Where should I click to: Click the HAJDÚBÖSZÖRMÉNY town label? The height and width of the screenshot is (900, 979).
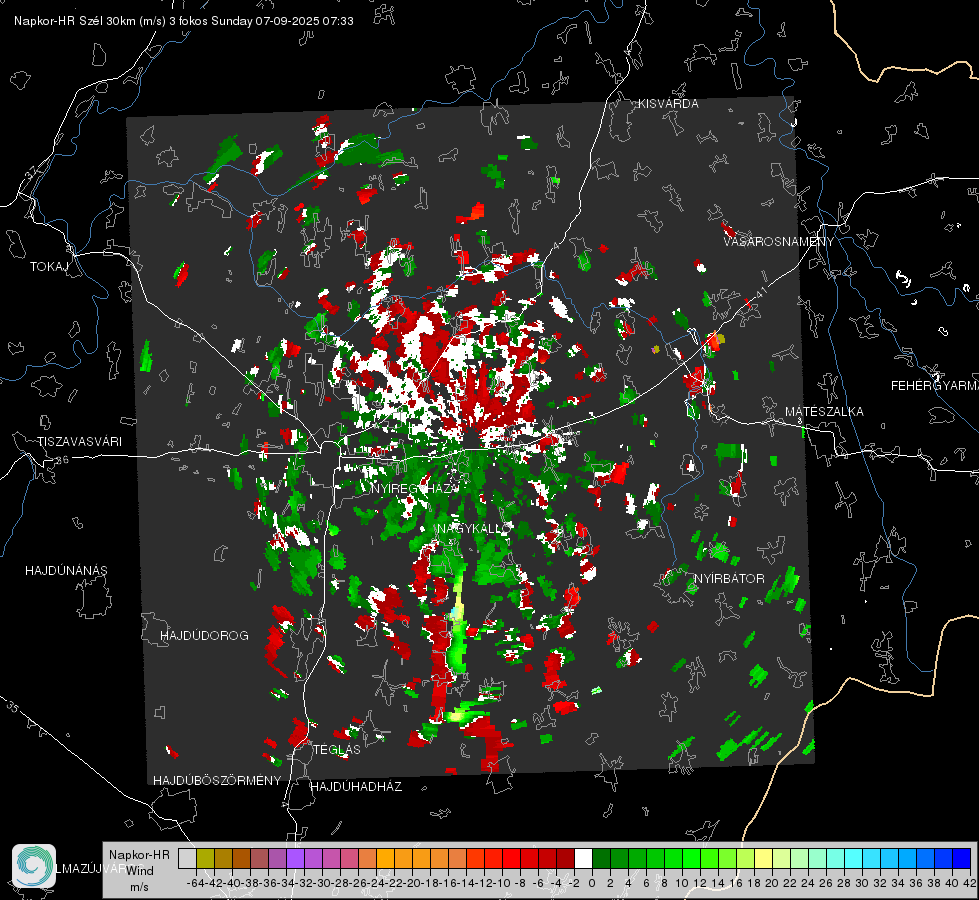[x=217, y=781]
